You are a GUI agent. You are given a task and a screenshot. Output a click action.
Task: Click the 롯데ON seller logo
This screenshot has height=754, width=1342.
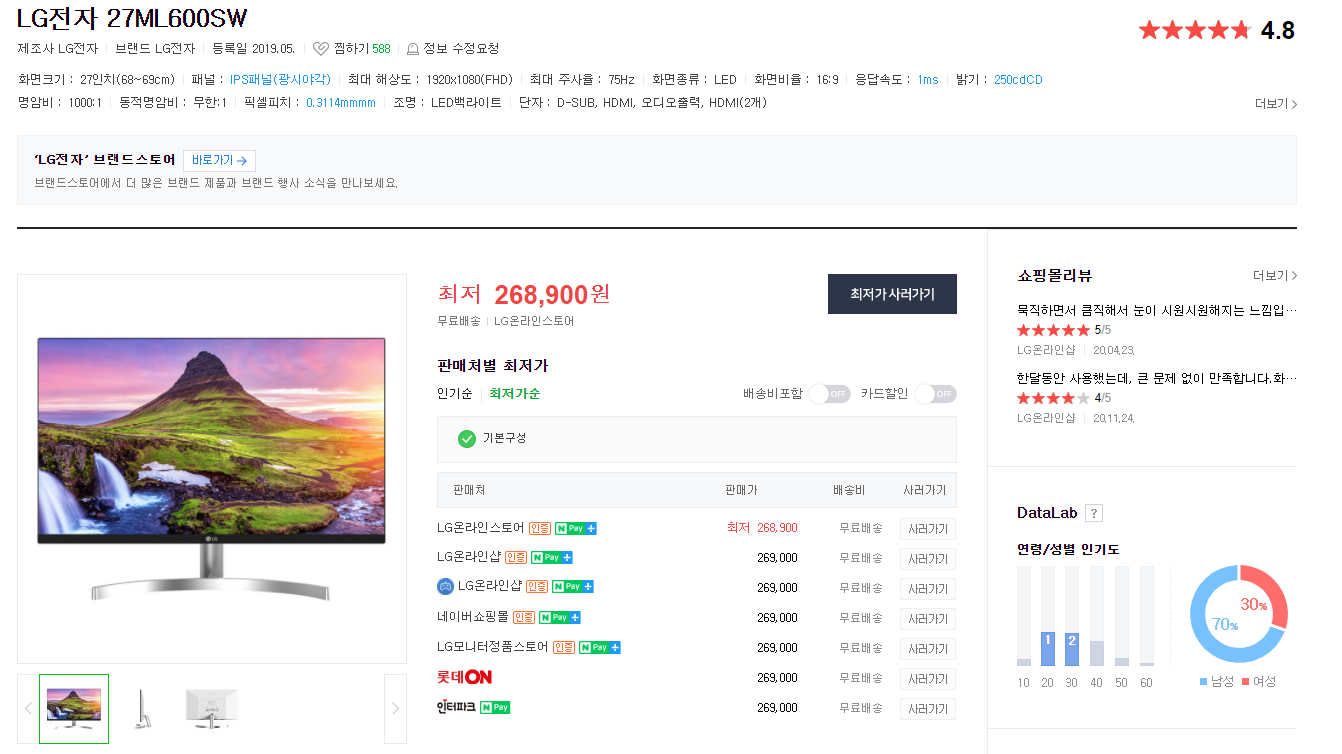[x=464, y=677]
